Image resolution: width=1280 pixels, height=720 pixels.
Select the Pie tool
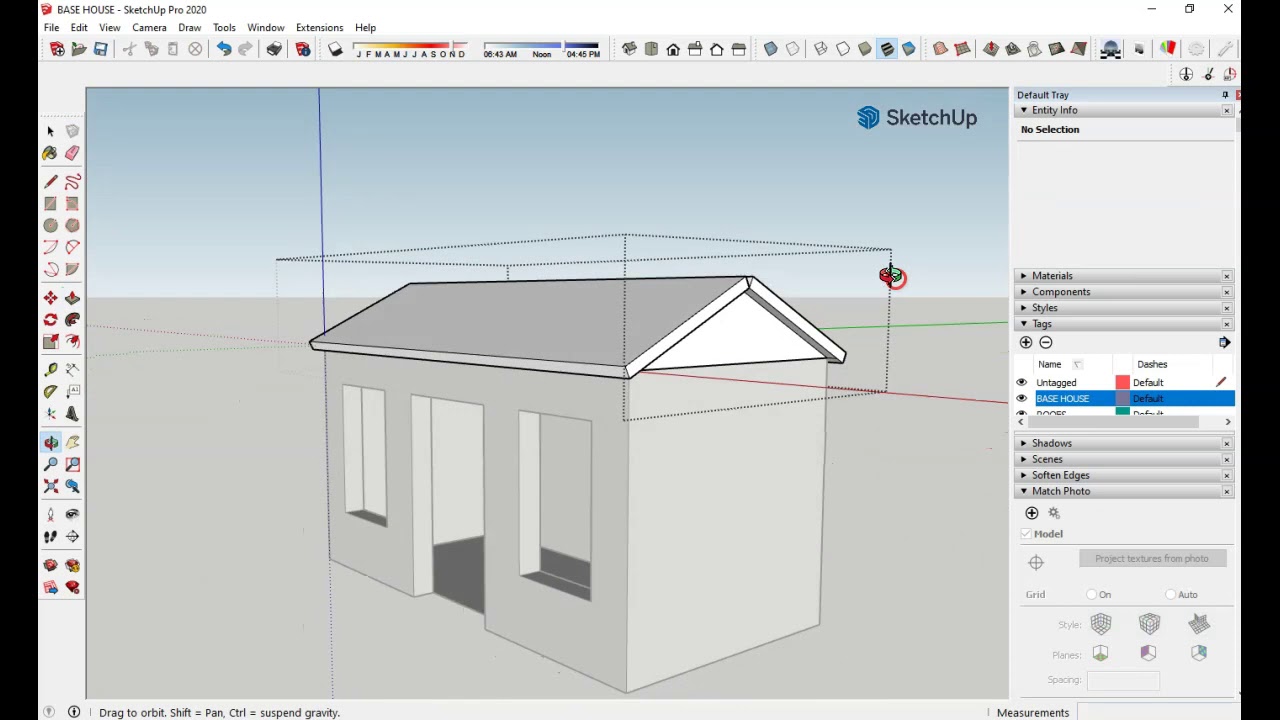[72, 270]
